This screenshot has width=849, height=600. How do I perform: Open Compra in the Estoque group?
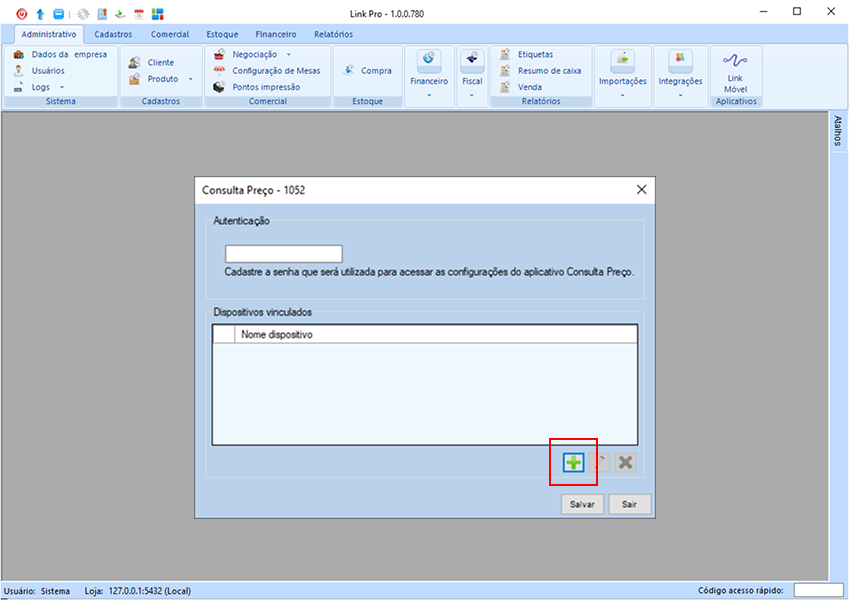[367, 71]
